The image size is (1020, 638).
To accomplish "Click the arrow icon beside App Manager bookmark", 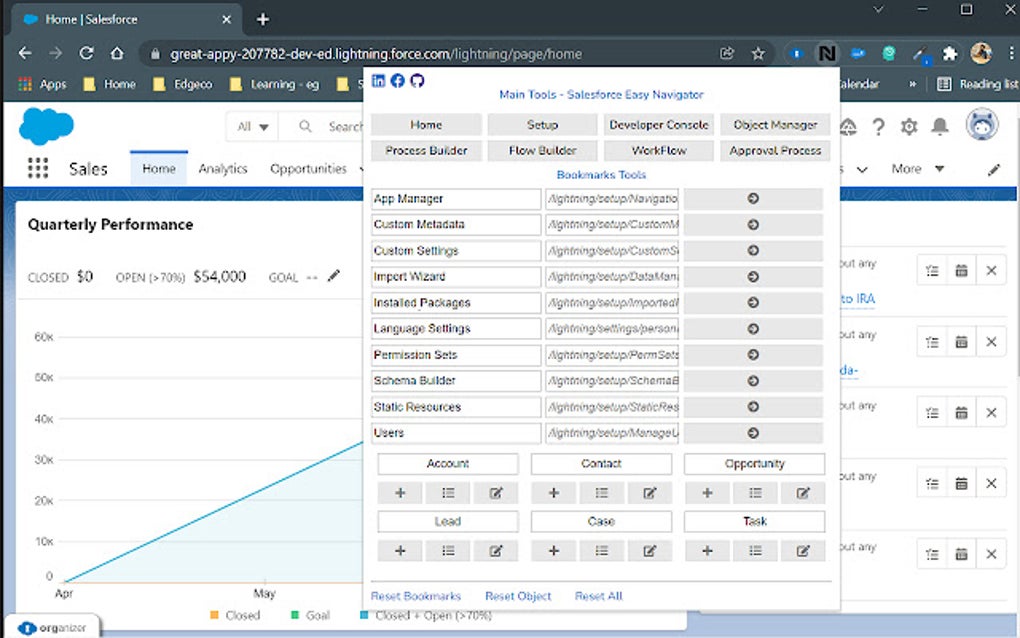I will (755, 198).
